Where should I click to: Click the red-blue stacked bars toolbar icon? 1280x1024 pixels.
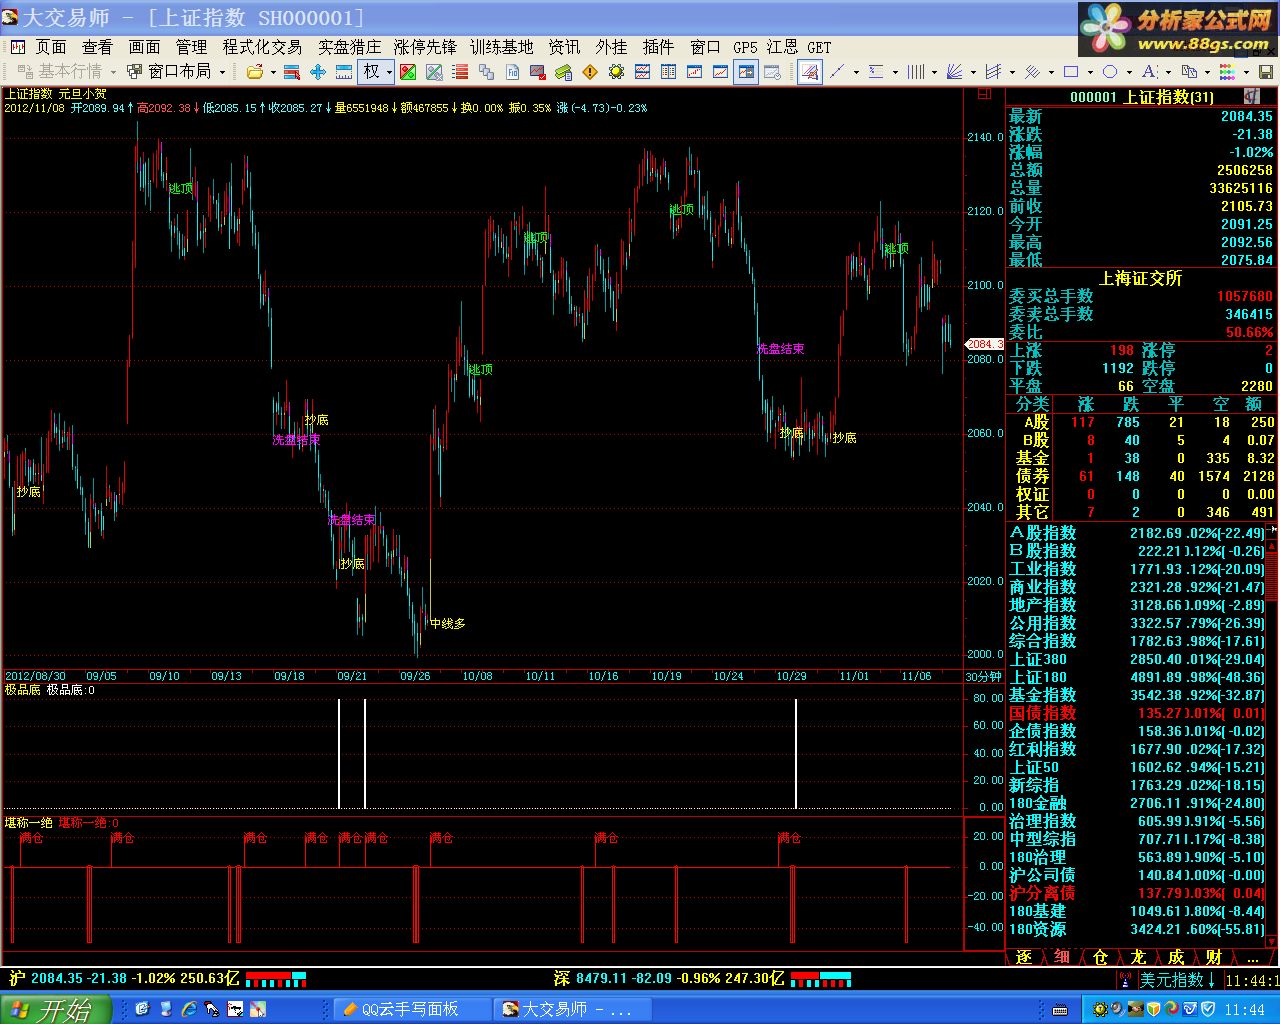(x=292, y=72)
